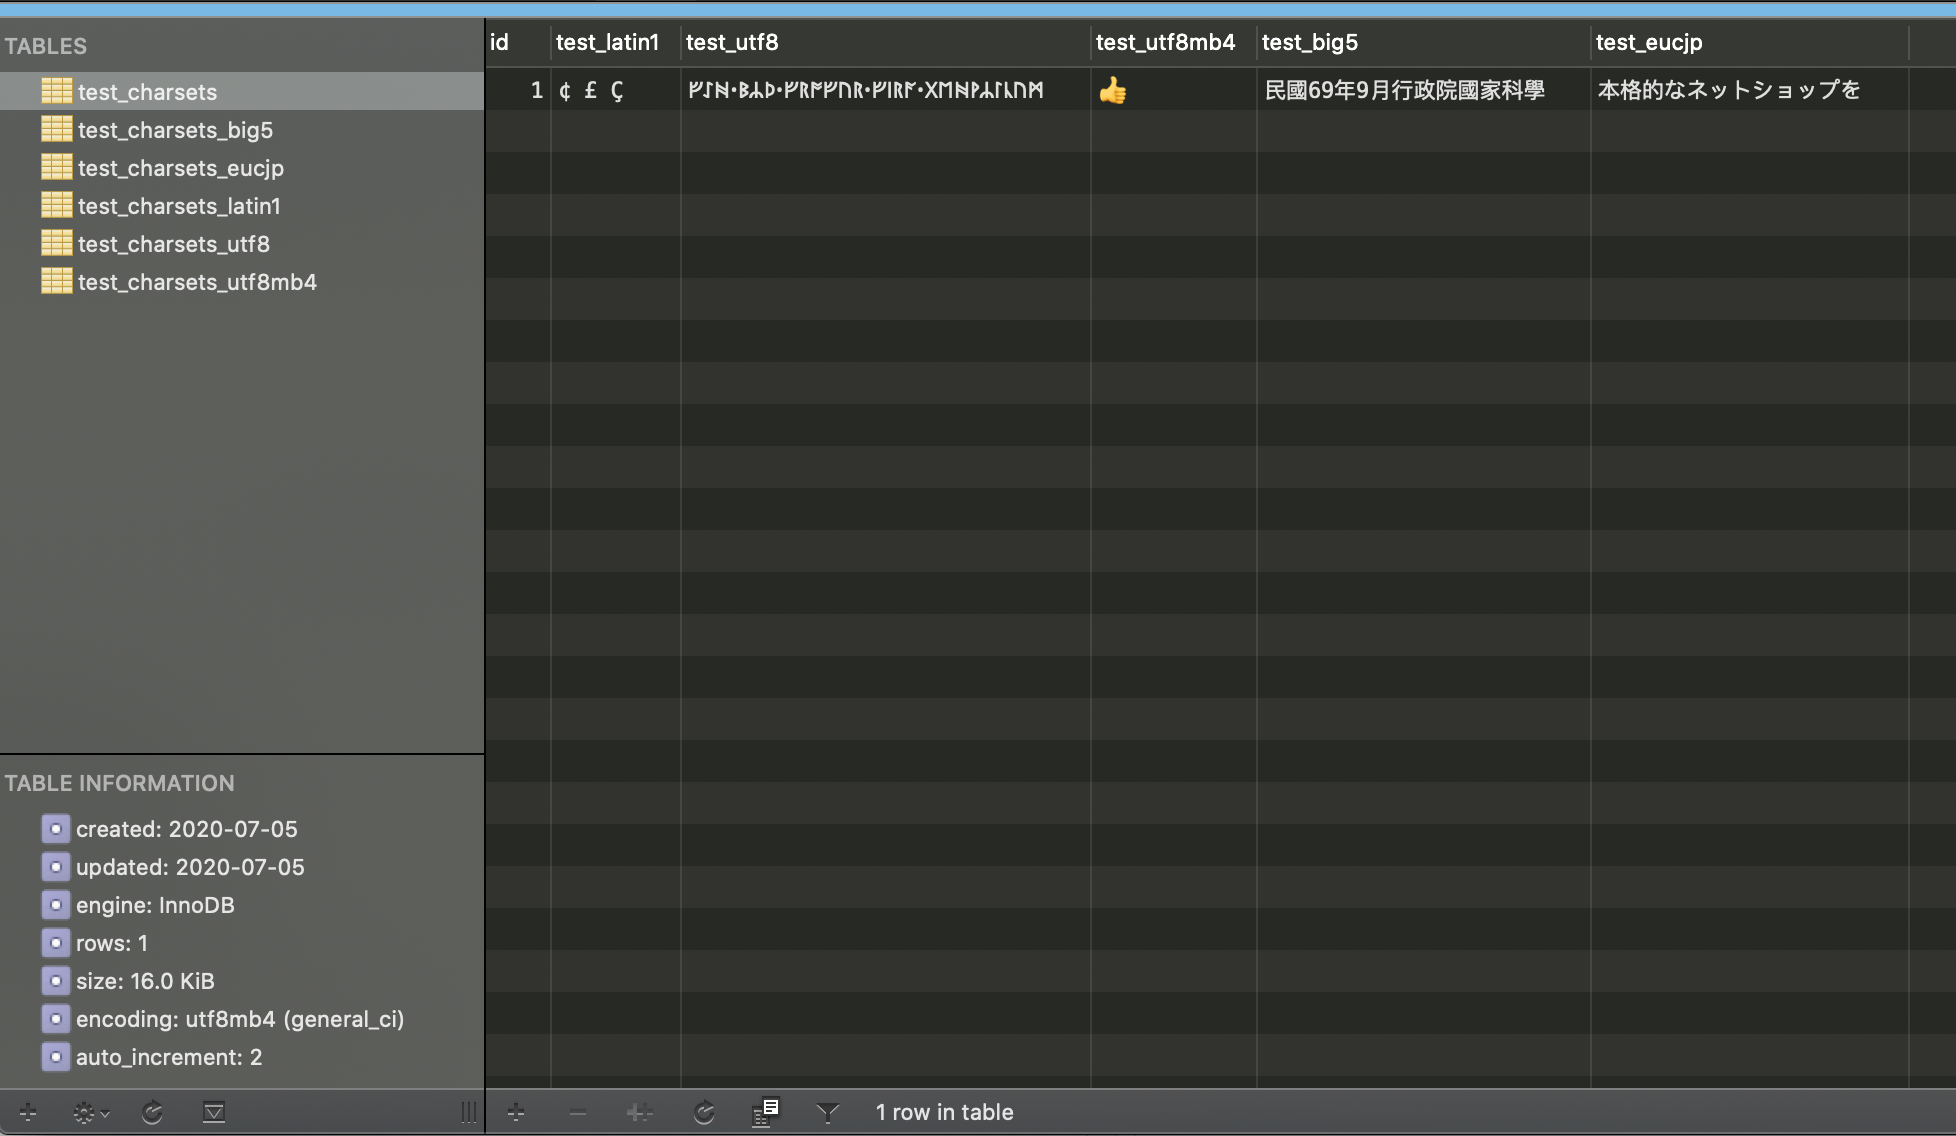Sort by the test_latin1 column header
1956x1136 pixels.
(x=606, y=42)
